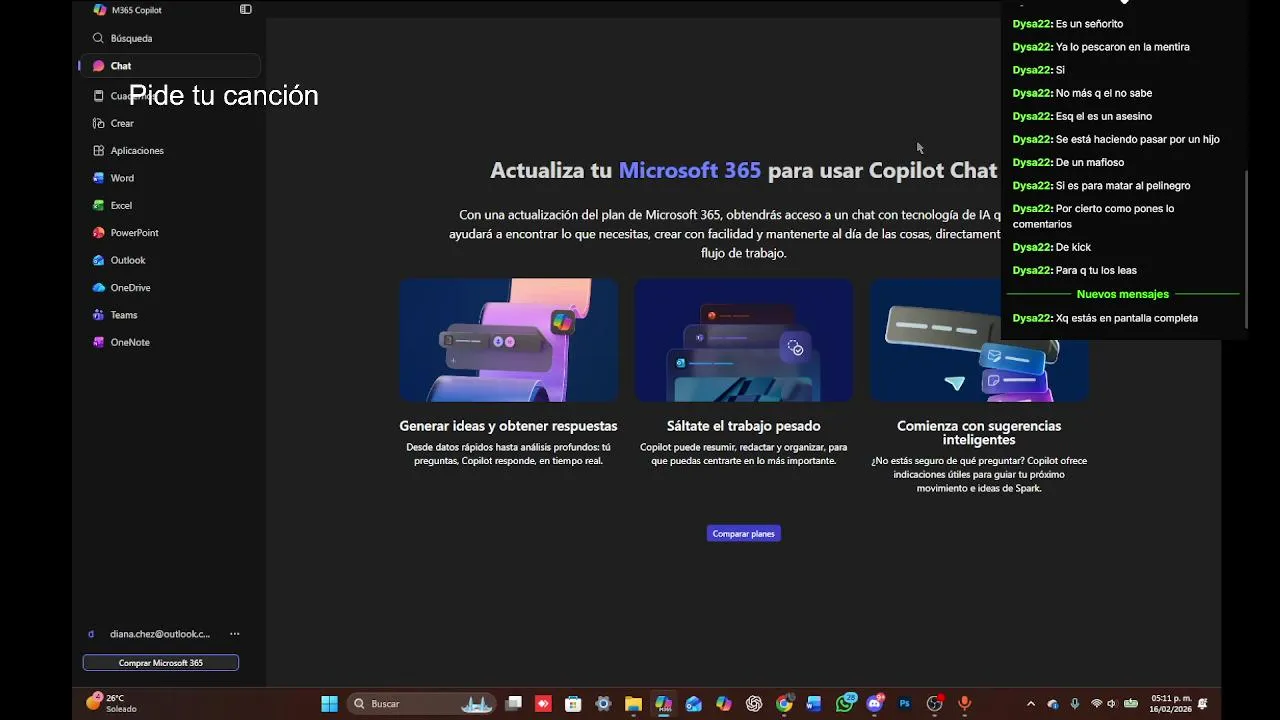Screen dimensions: 1280x720
Task: Open File Explorer from the taskbar
Action: [633, 704]
